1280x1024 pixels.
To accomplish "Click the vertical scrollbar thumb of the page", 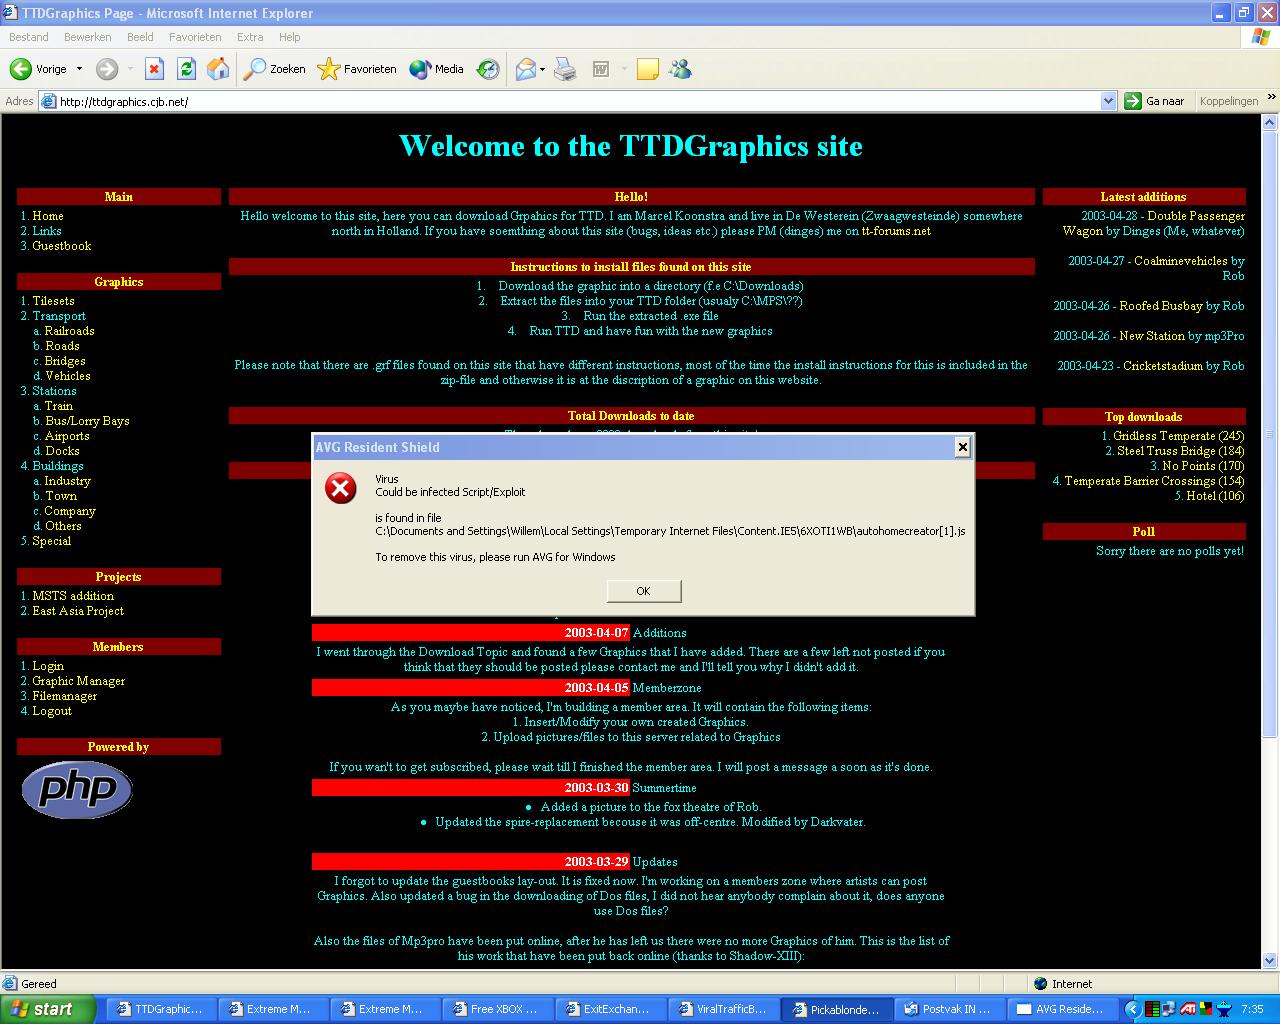I will [x=1271, y=435].
